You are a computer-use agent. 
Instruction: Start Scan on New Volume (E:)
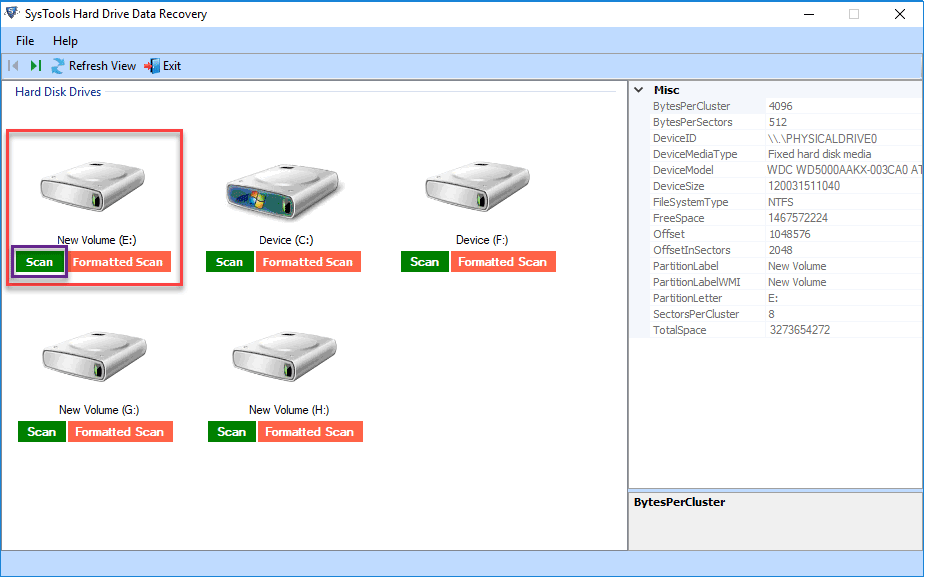(x=40, y=262)
